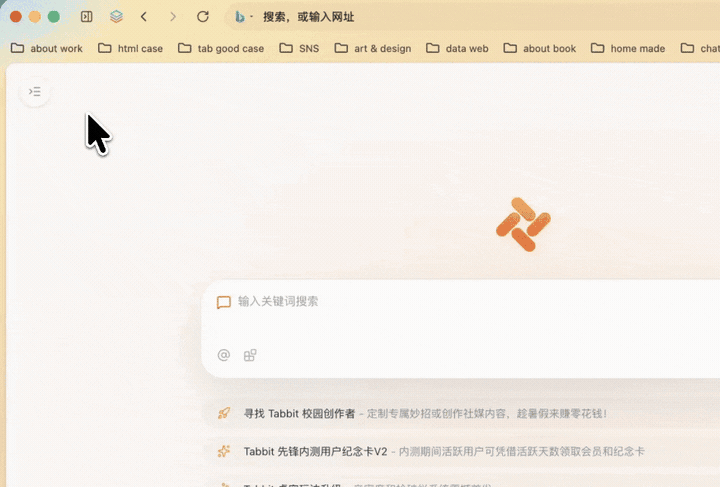Click the @ mention icon
The image size is (720, 487).
pyautogui.click(x=224, y=355)
